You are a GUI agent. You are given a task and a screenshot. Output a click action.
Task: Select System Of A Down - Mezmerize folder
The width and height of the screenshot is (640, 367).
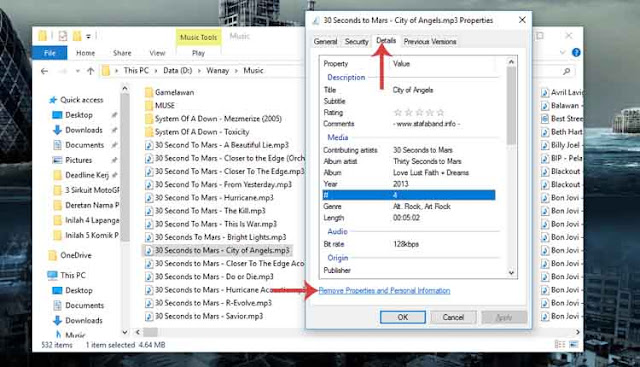tap(218, 119)
